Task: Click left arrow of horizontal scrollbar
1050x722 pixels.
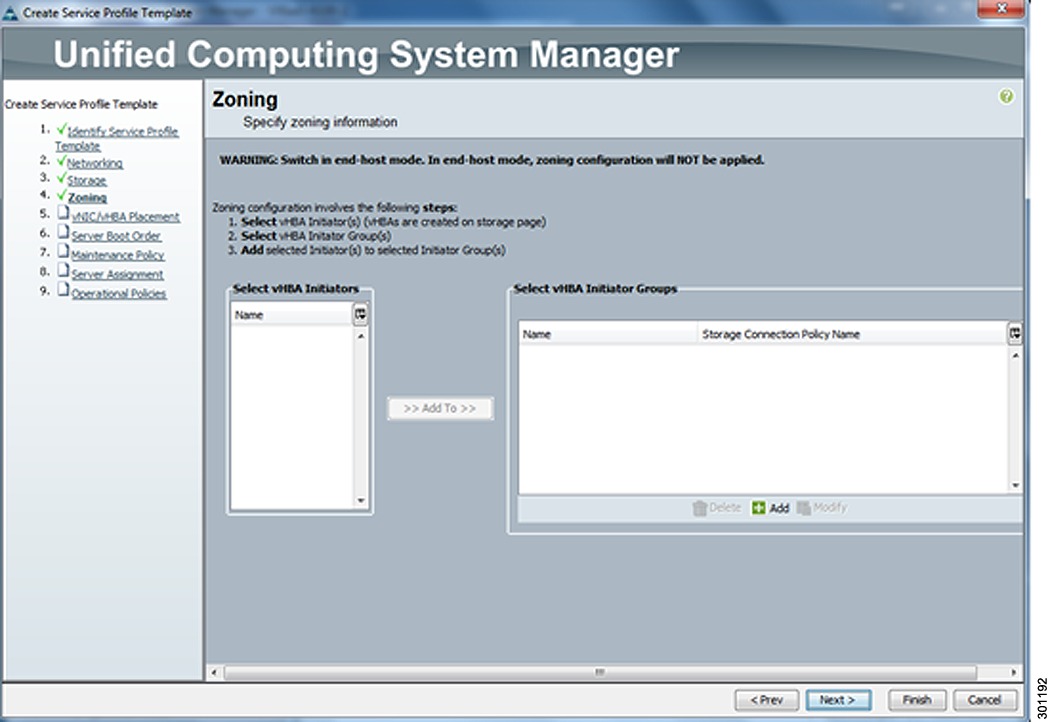Action: [x=214, y=672]
